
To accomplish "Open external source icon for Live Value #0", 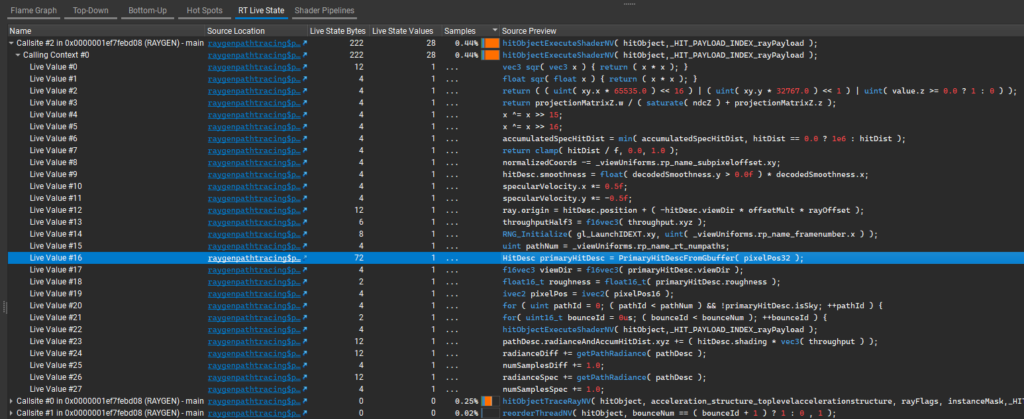I will (x=304, y=67).
